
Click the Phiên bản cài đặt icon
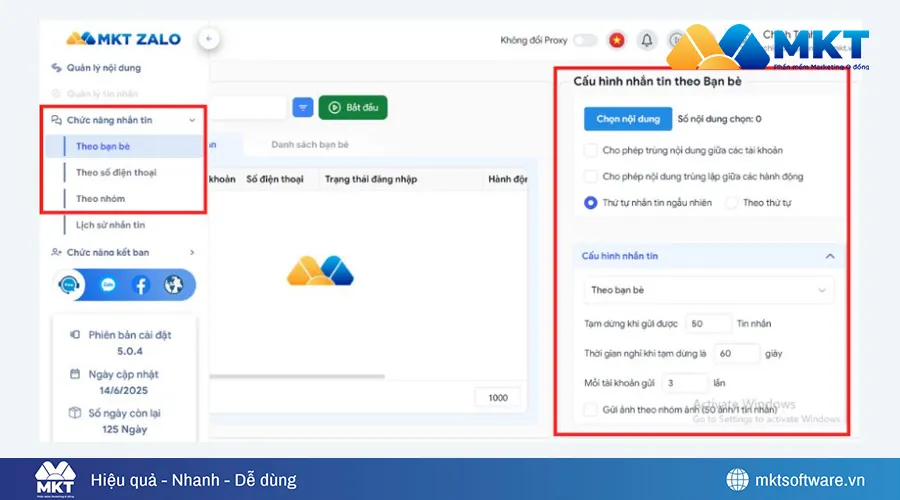75,335
